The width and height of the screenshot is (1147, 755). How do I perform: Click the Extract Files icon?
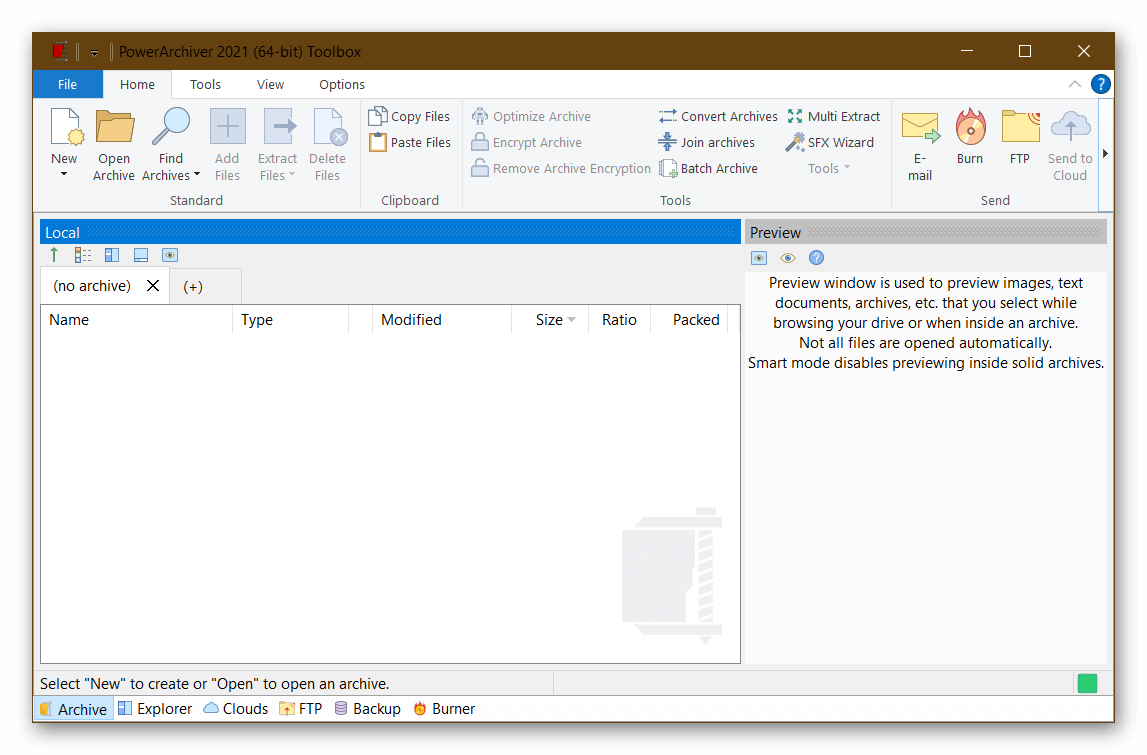coord(279,127)
